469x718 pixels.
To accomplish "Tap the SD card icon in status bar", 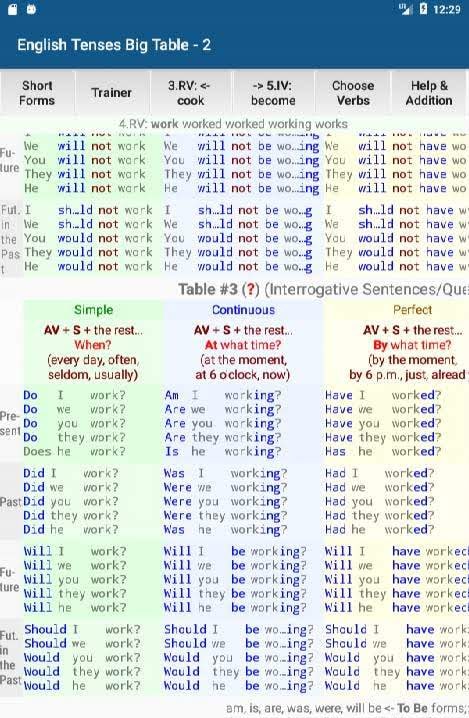I will pyautogui.click(x=13, y=9).
